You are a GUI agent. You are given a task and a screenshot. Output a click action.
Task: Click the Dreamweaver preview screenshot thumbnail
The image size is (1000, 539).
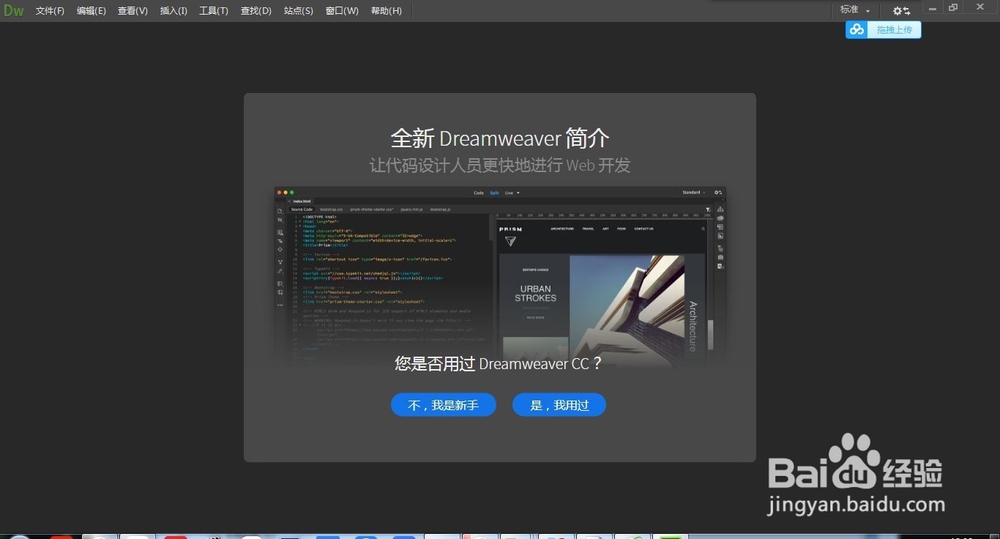(500, 276)
